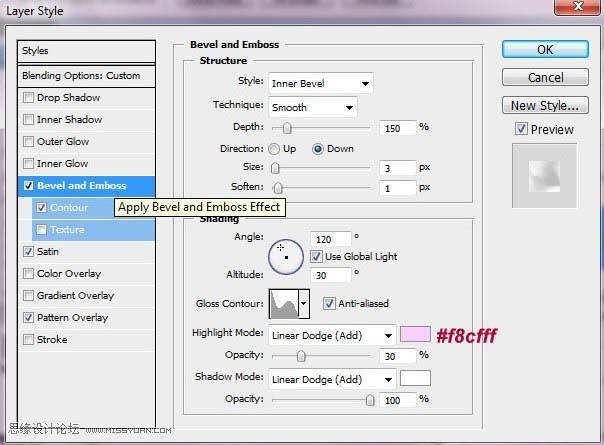The image size is (604, 445).
Task: Click the Depth value field 150
Action: click(x=398, y=128)
